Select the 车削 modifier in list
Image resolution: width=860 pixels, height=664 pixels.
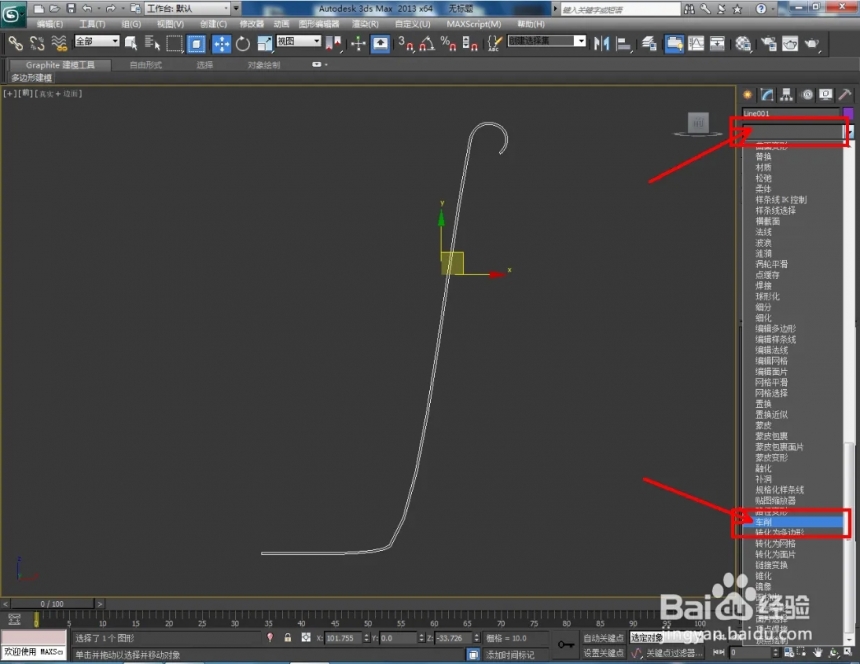coord(793,522)
